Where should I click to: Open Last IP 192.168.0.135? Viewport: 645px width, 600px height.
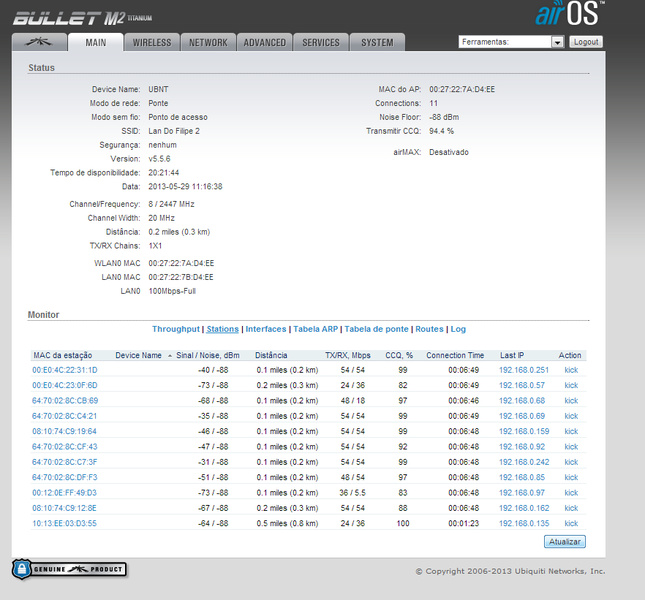pyautogui.click(x=524, y=524)
